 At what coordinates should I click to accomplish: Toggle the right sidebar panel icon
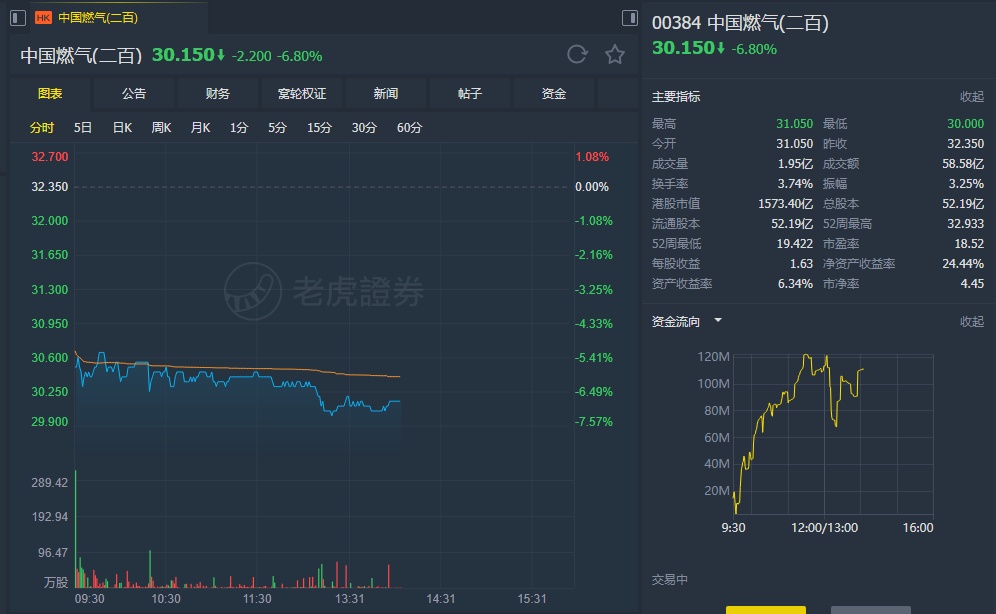(629, 18)
